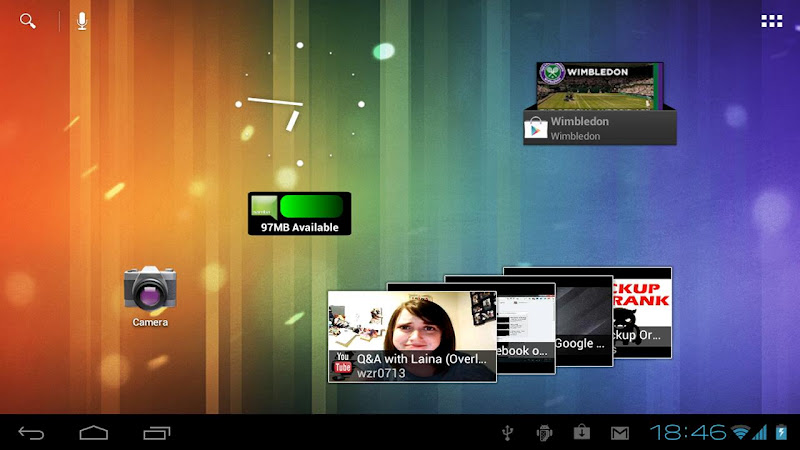Open Google search magnifier icon
Viewport: 800px width, 450px height.
(x=28, y=21)
